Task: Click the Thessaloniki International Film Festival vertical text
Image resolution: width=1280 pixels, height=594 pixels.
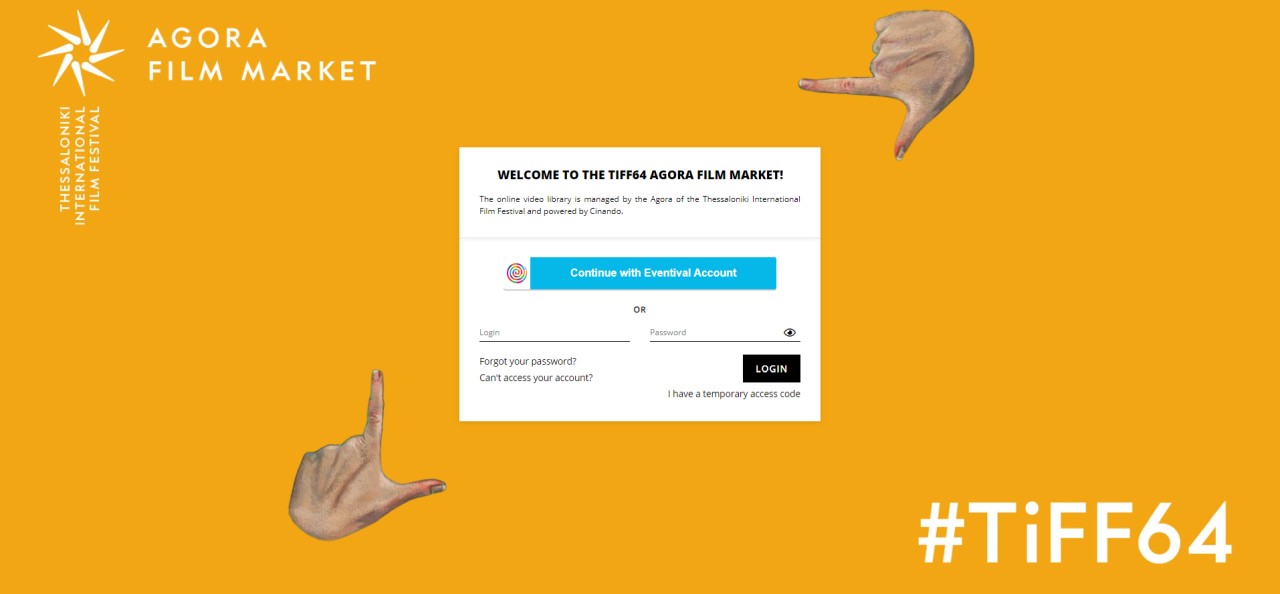Action: (x=80, y=158)
